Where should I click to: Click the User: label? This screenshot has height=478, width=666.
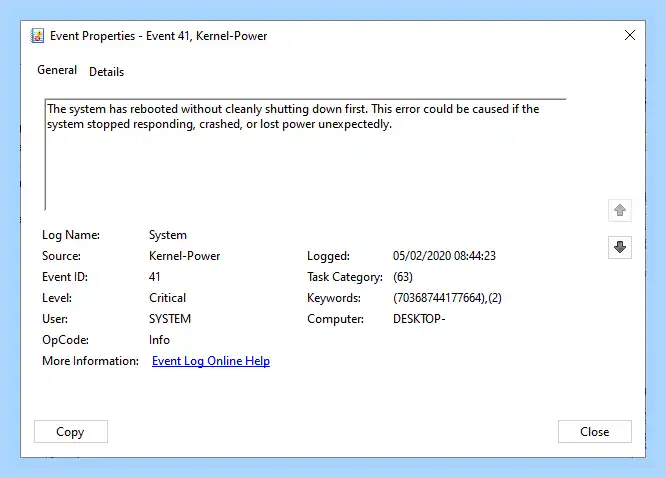tap(55, 319)
